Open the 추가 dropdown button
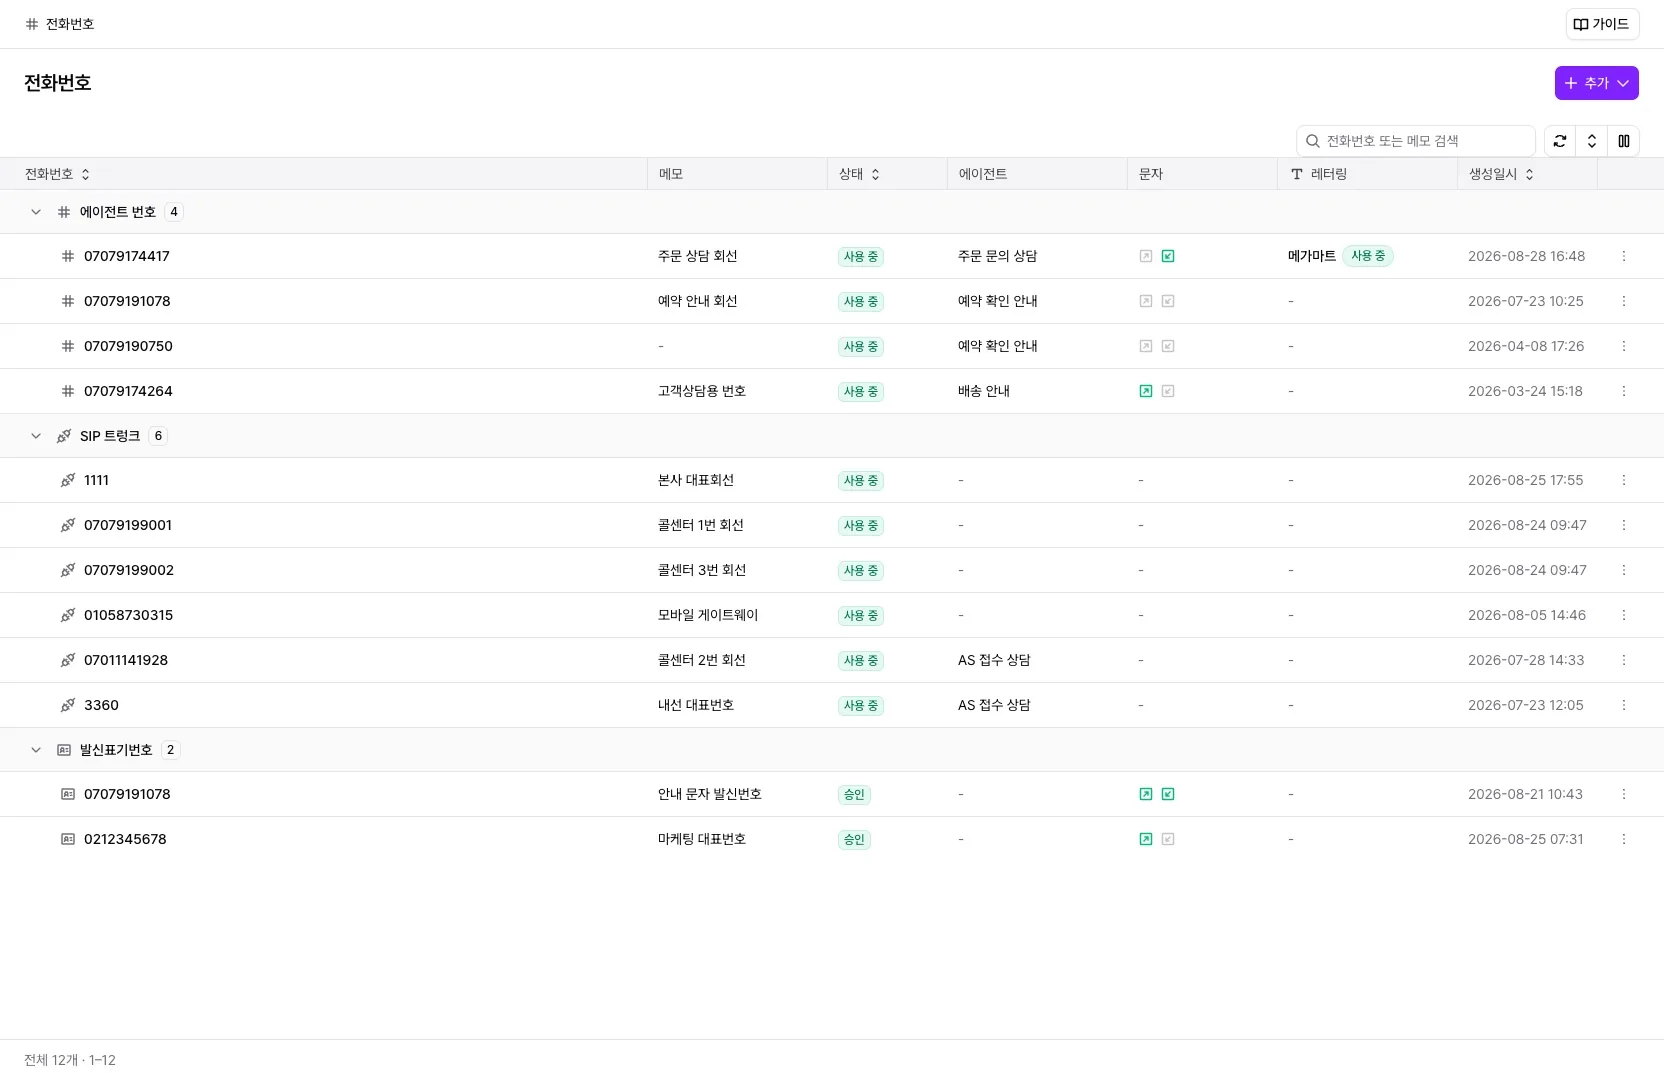Image resolution: width=1664 pixels, height=1080 pixels. pos(1597,83)
